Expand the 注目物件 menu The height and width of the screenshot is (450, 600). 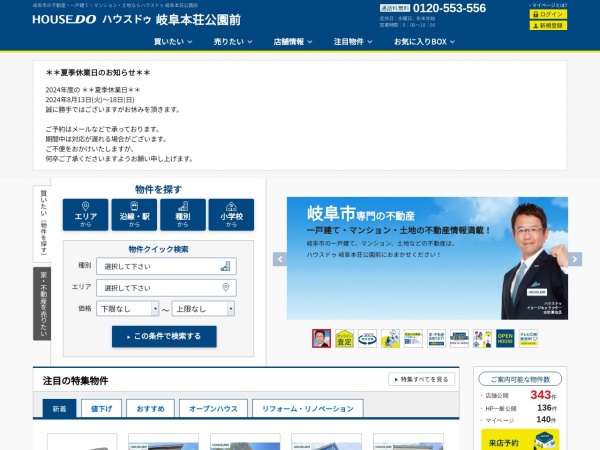click(x=352, y=42)
